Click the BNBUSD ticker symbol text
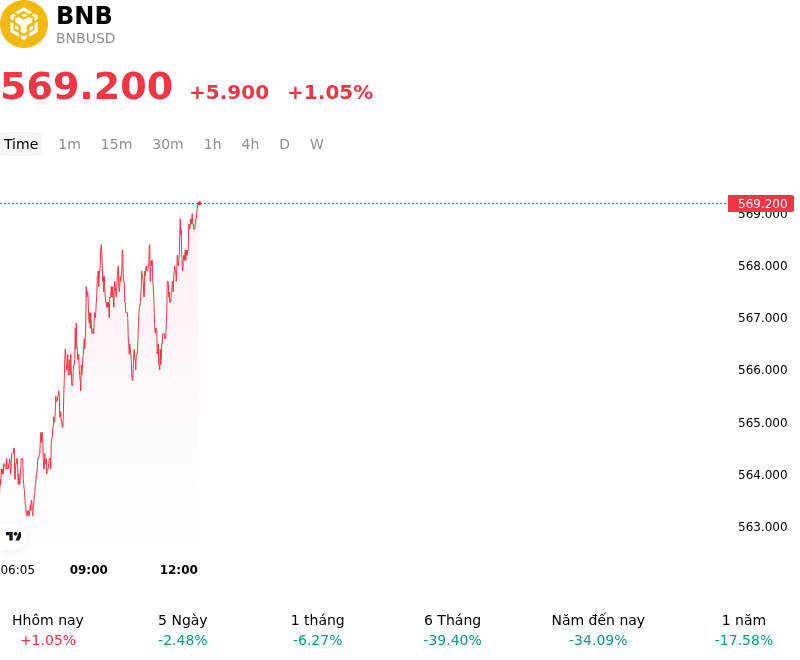Screen dimensions: 800x660 coord(86,38)
